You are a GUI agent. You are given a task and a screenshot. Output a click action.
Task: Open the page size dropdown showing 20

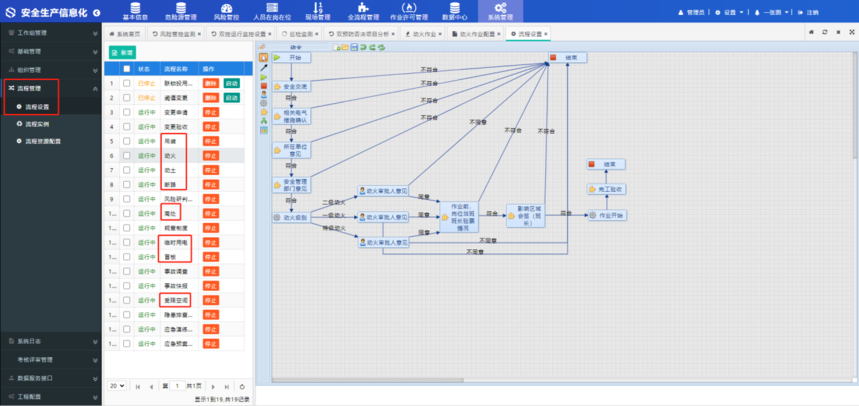tap(117, 385)
